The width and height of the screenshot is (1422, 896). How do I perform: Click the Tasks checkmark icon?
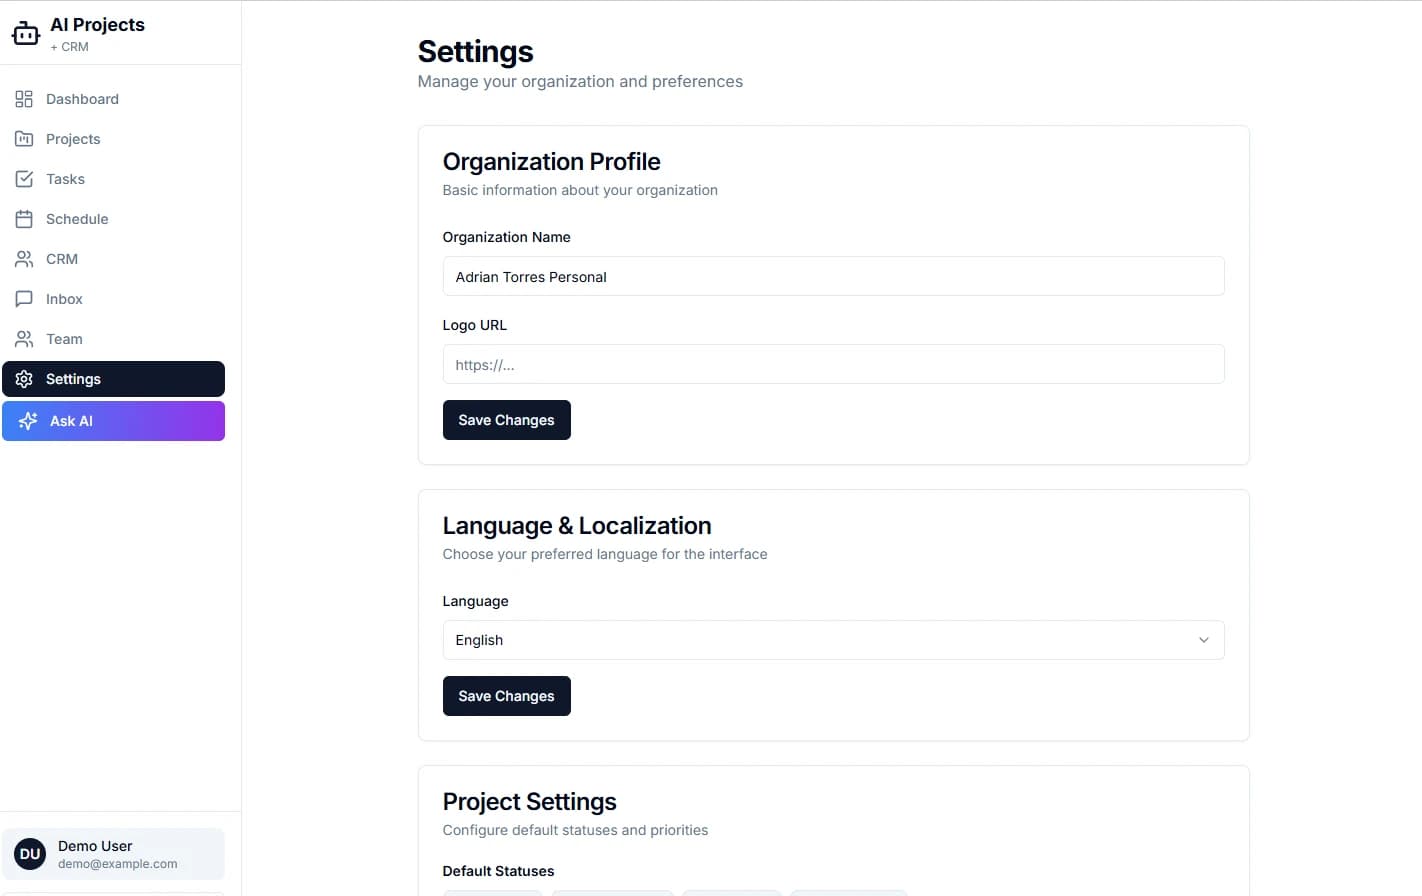tap(24, 179)
